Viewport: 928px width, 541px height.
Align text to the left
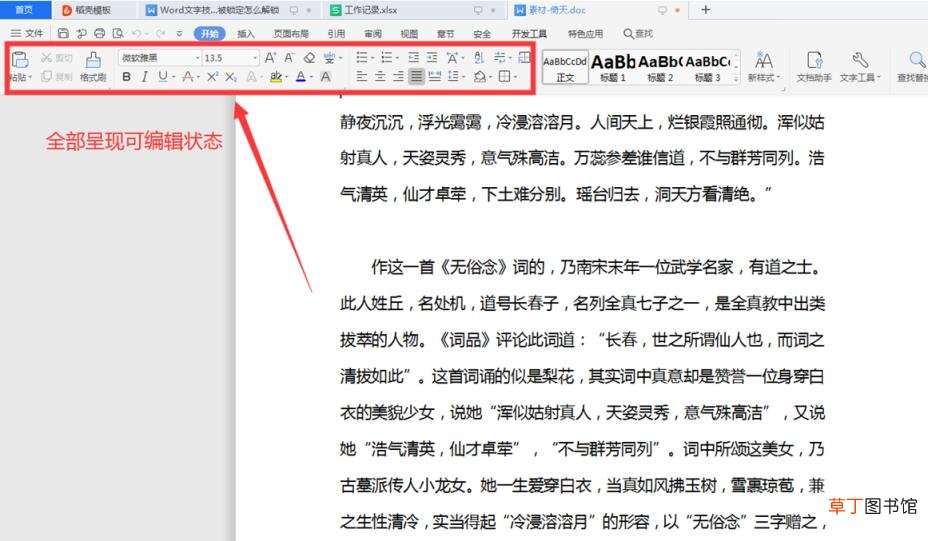coord(362,76)
